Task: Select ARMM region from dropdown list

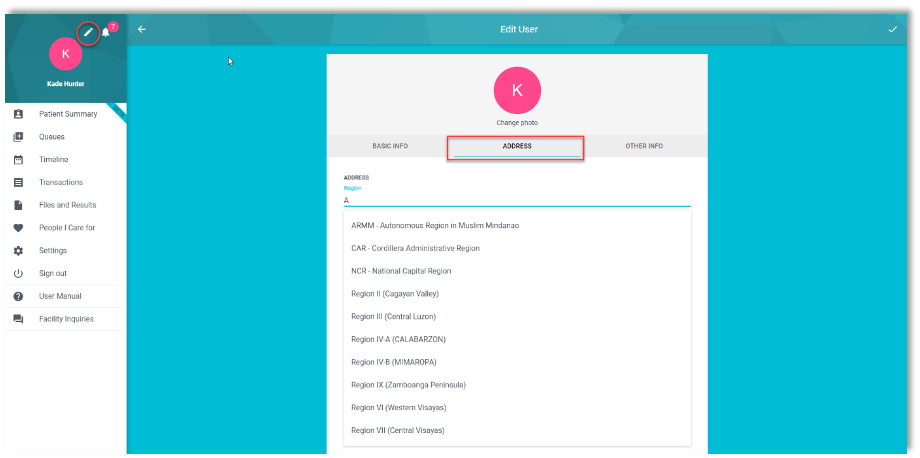Action: [435, 225]
